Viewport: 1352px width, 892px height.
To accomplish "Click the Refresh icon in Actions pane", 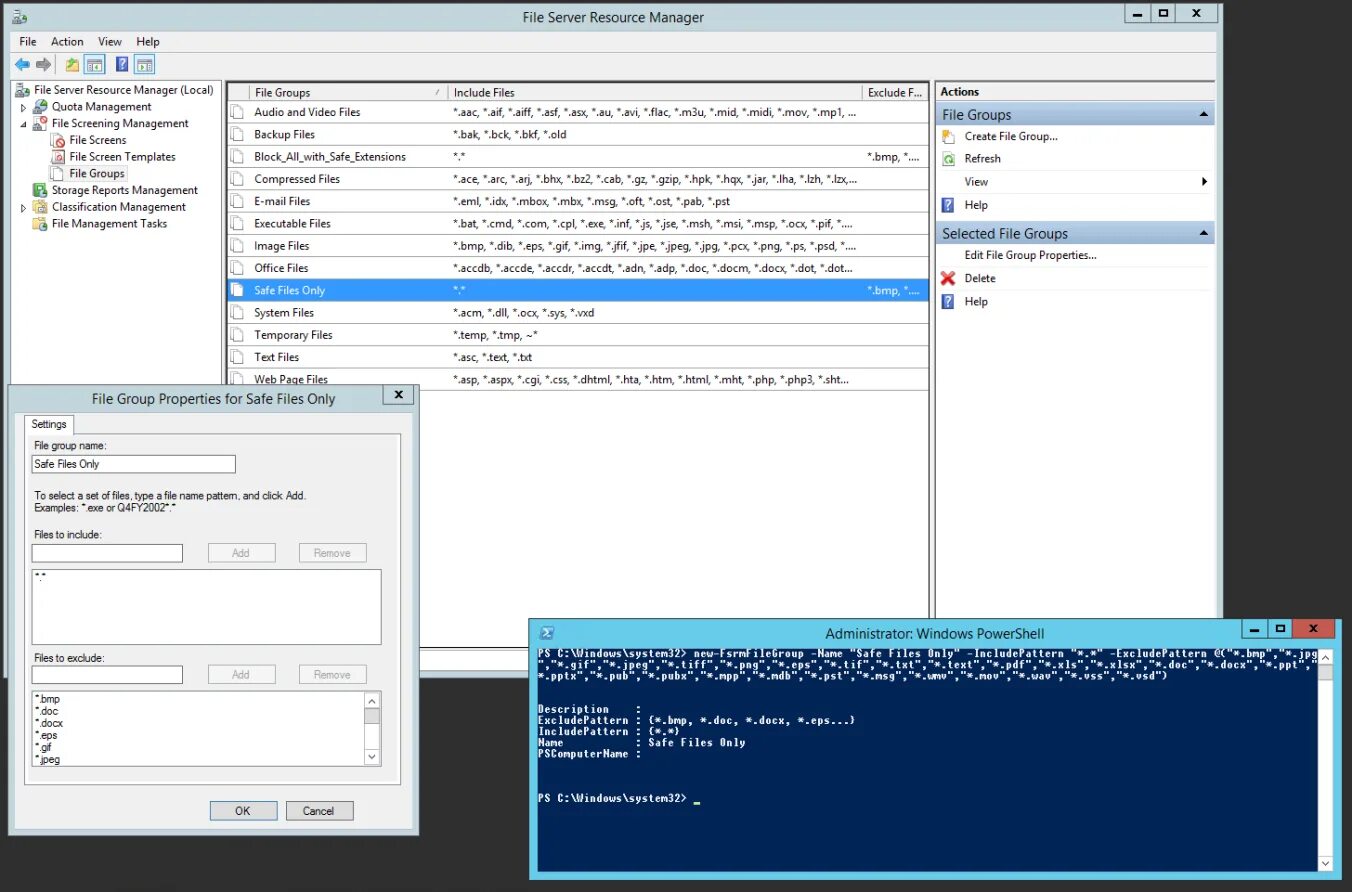I will [x=949, y=159].
